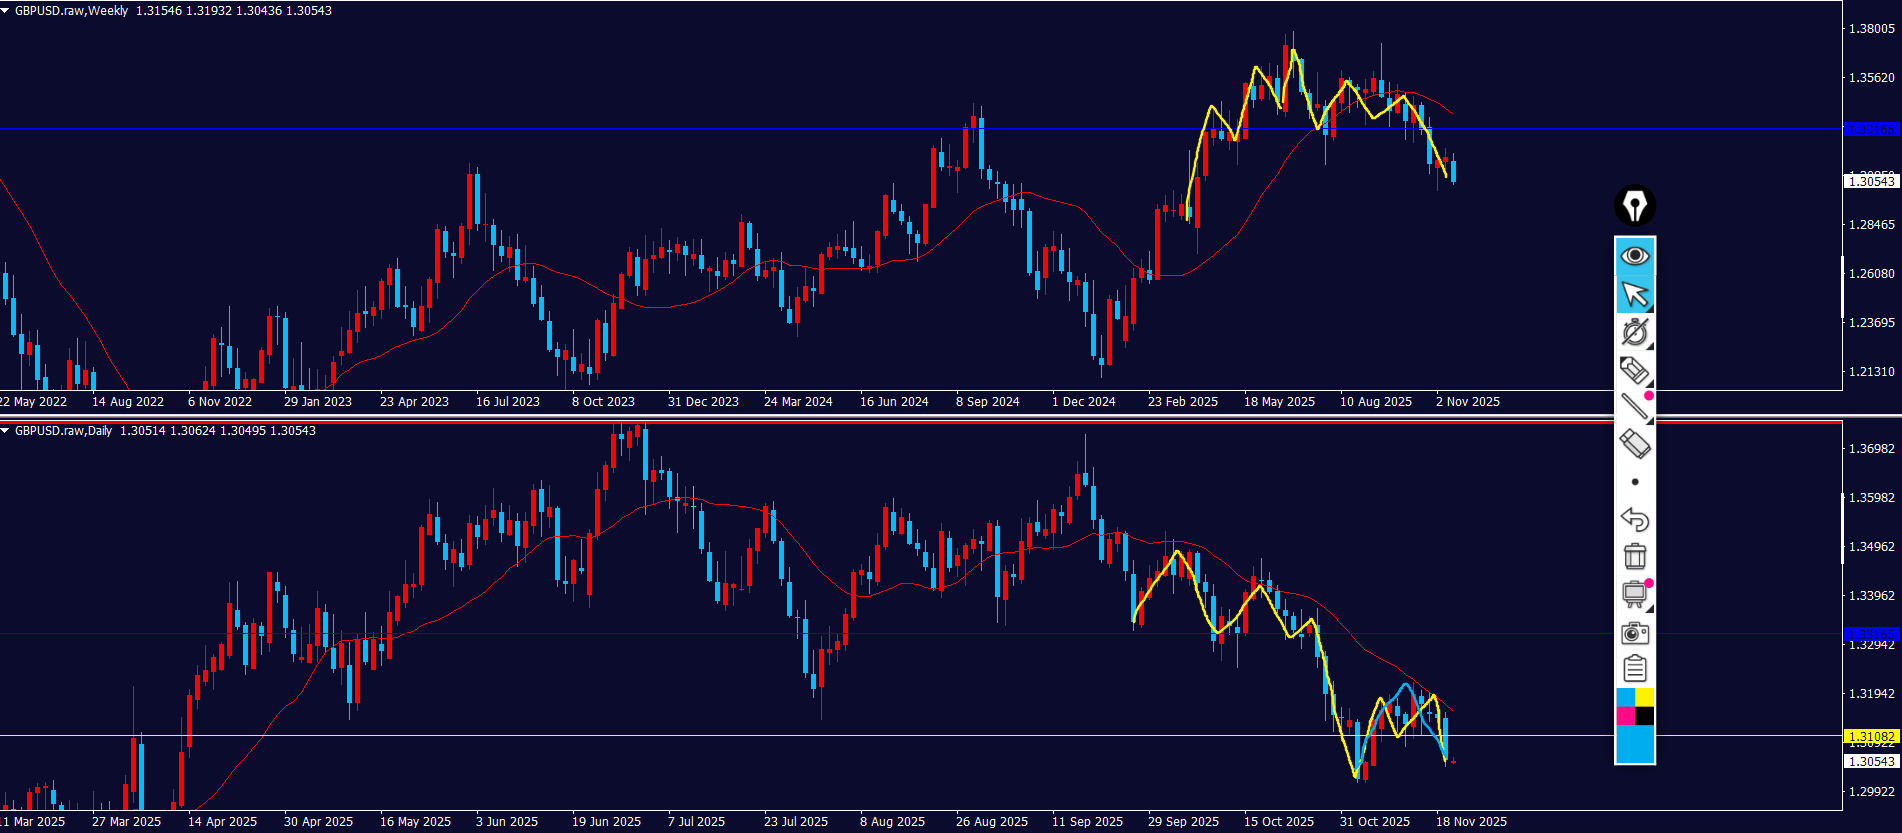
Task: Click the 1.31082 yellow price label
Action: point(1870,736)
